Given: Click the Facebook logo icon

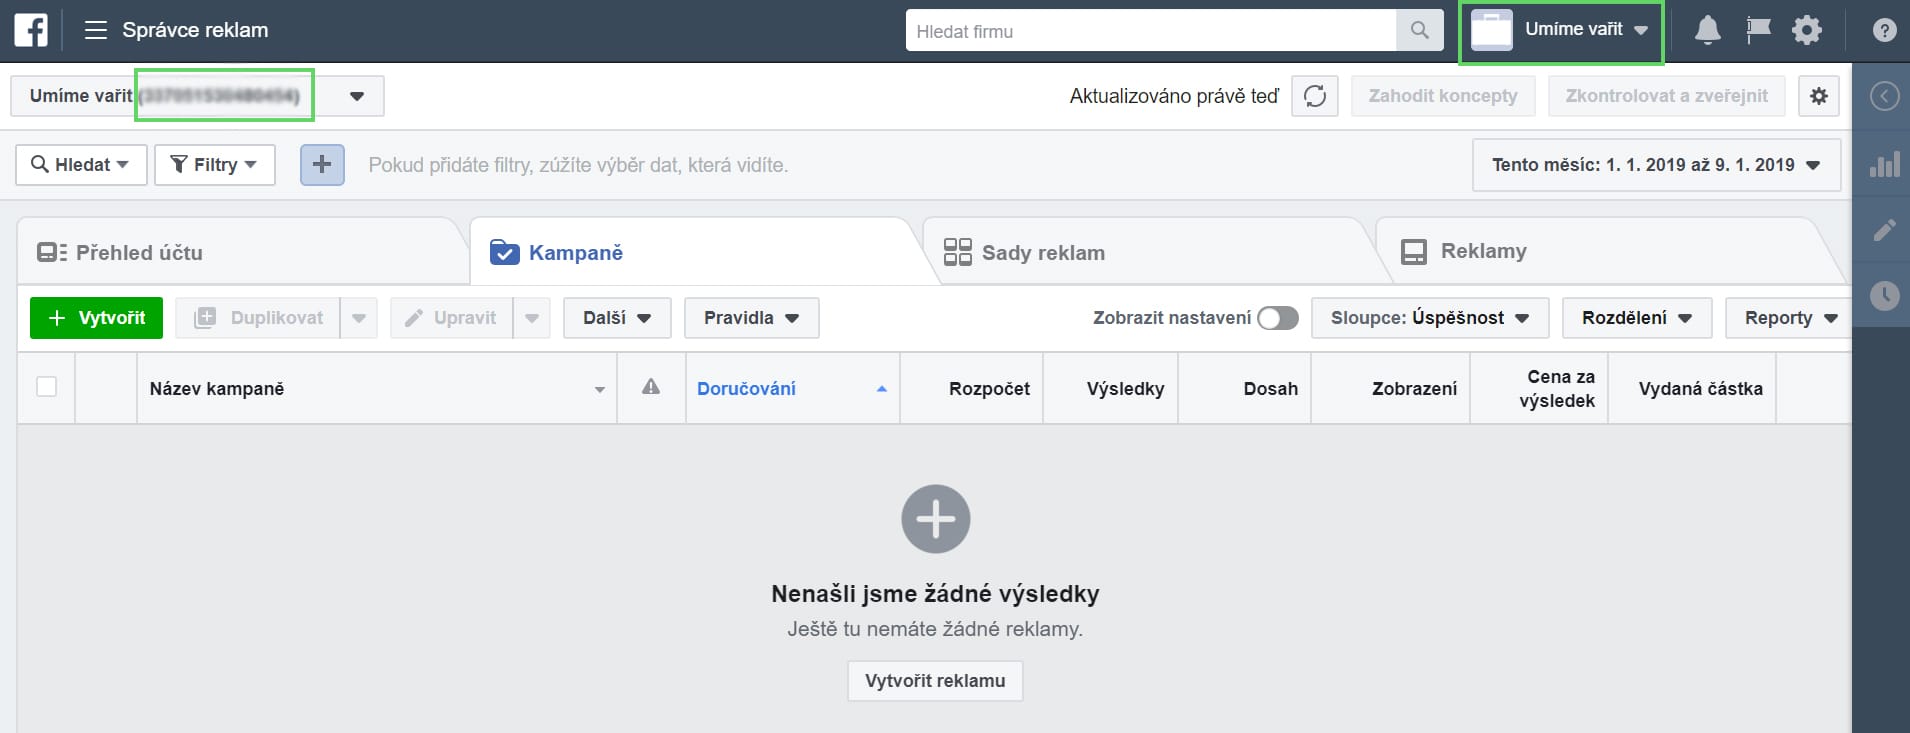Looking at the screenshot, I should [31, 30].
